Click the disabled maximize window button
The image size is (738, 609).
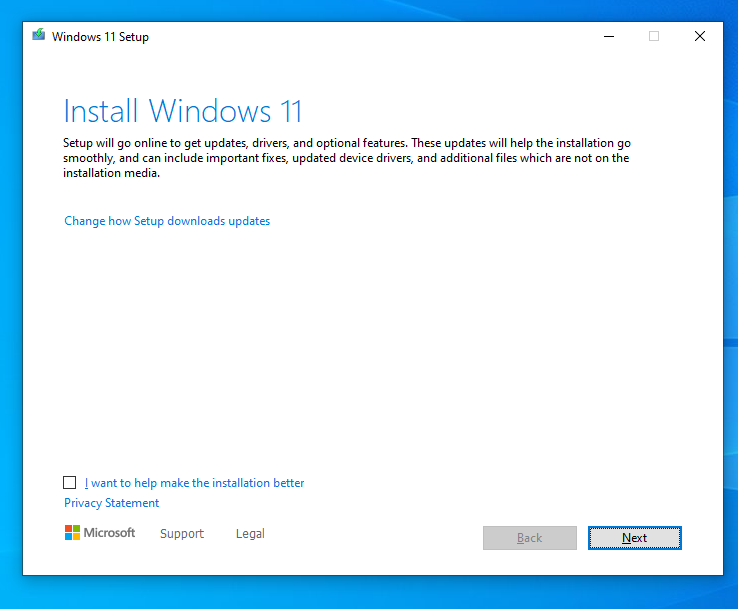(x=654, y=36)
